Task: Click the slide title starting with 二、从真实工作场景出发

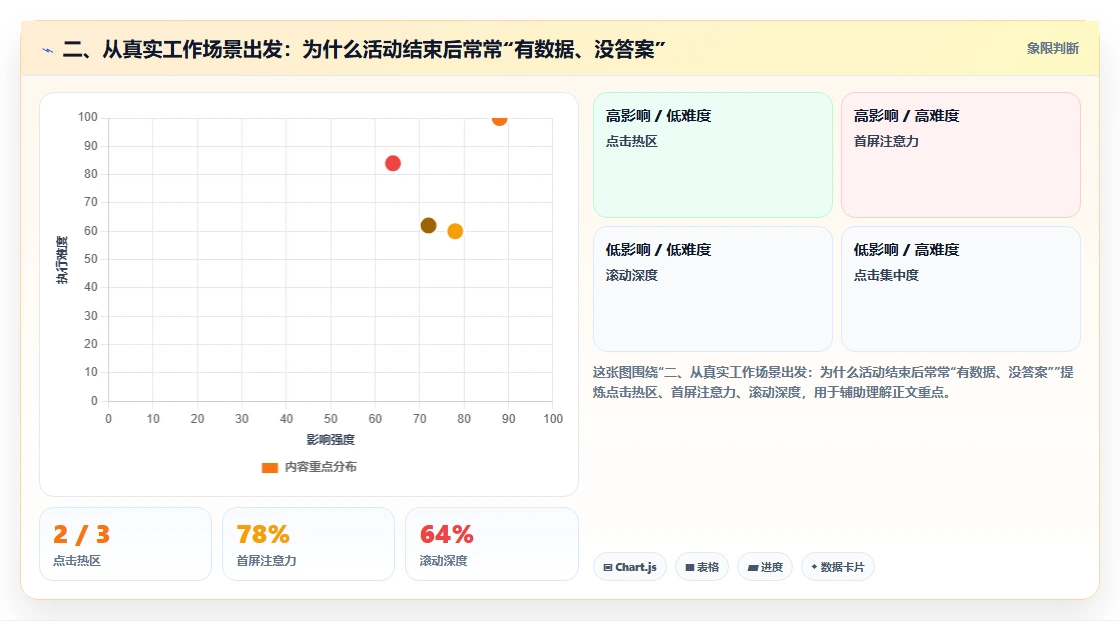Action: tap(364, 50)
